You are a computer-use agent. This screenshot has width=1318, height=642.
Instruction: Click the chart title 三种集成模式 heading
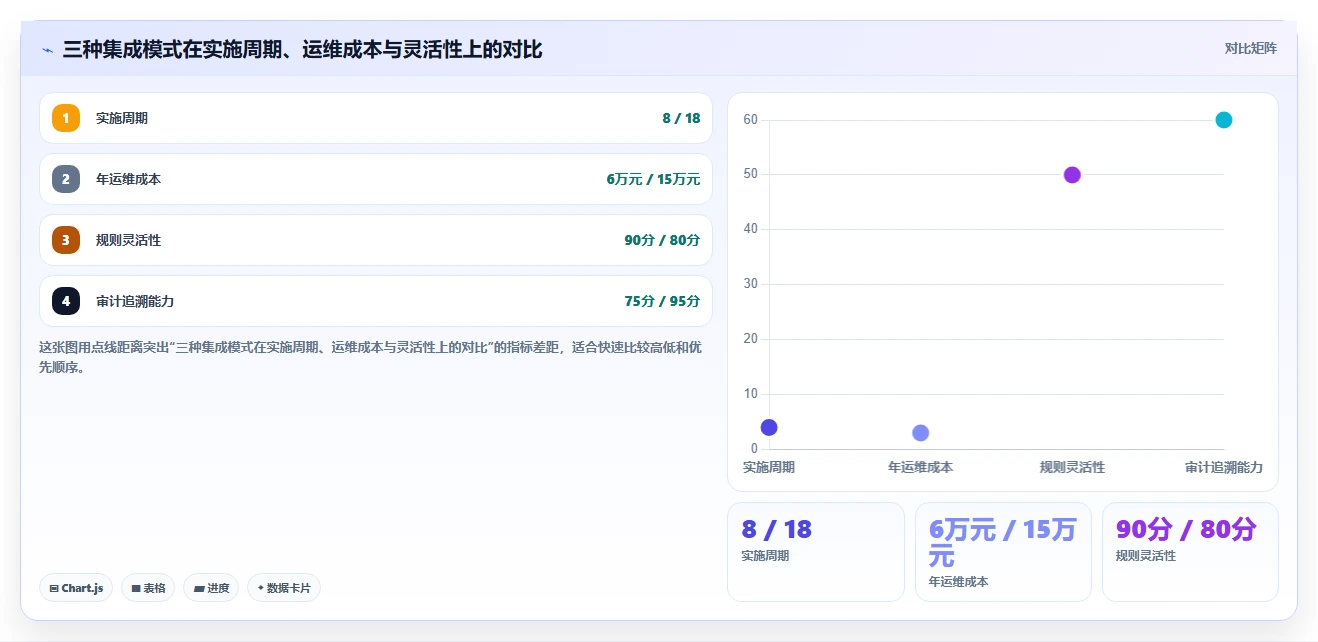tap(302, 49)
